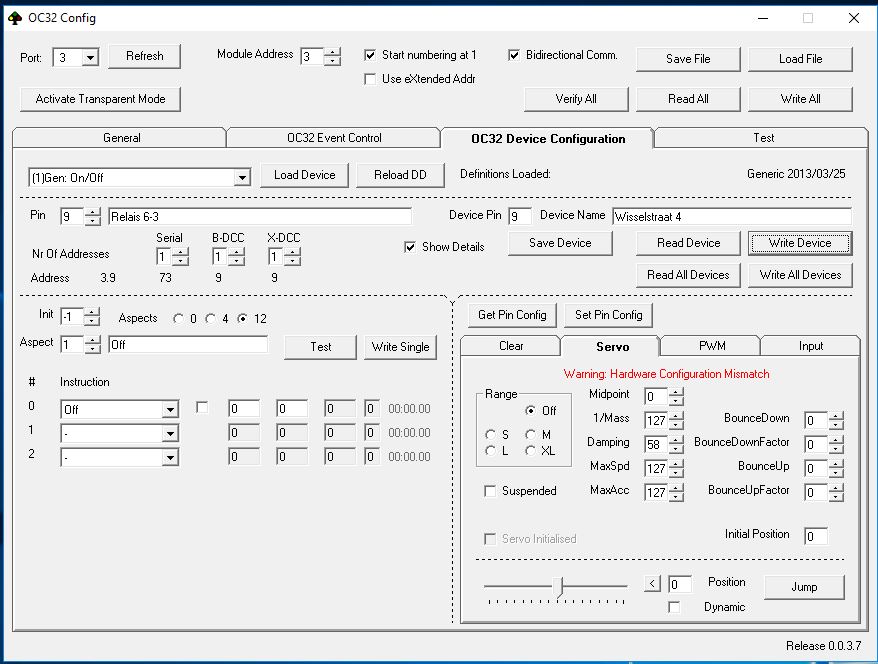Click the small '<' button beside Position field
Viewport: 878px width, 664px height.
pyautogui.click(x=653, y=584)
